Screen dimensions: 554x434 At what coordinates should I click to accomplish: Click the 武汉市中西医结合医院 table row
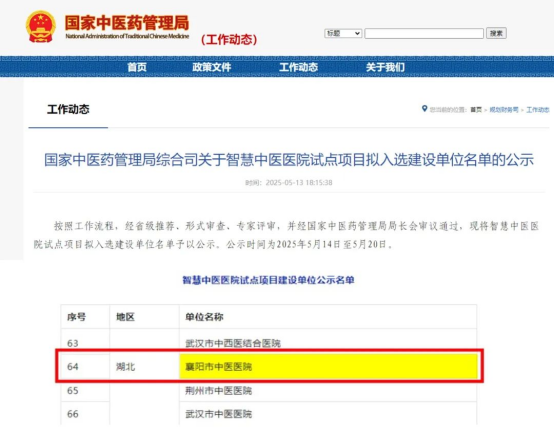[269, 342]
